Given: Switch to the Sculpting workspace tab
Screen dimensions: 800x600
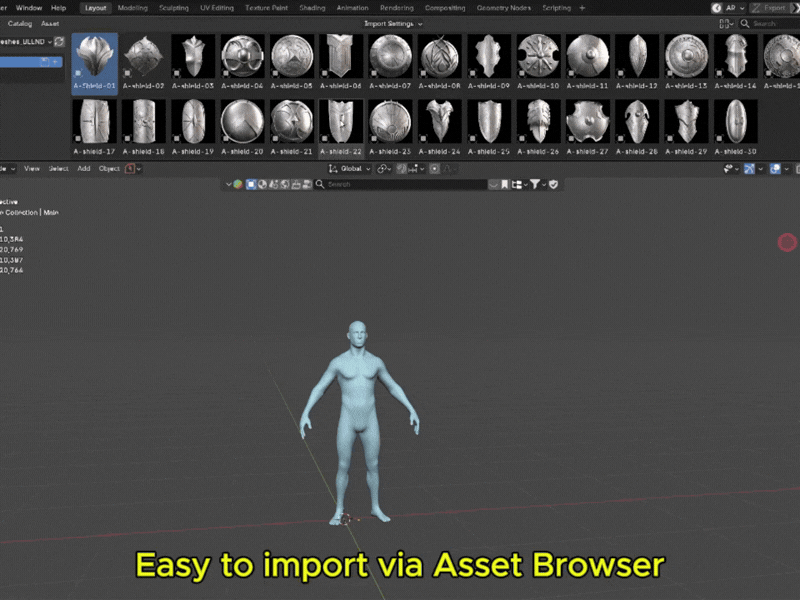Looking at the screenshot, I should tap(173, 8).
